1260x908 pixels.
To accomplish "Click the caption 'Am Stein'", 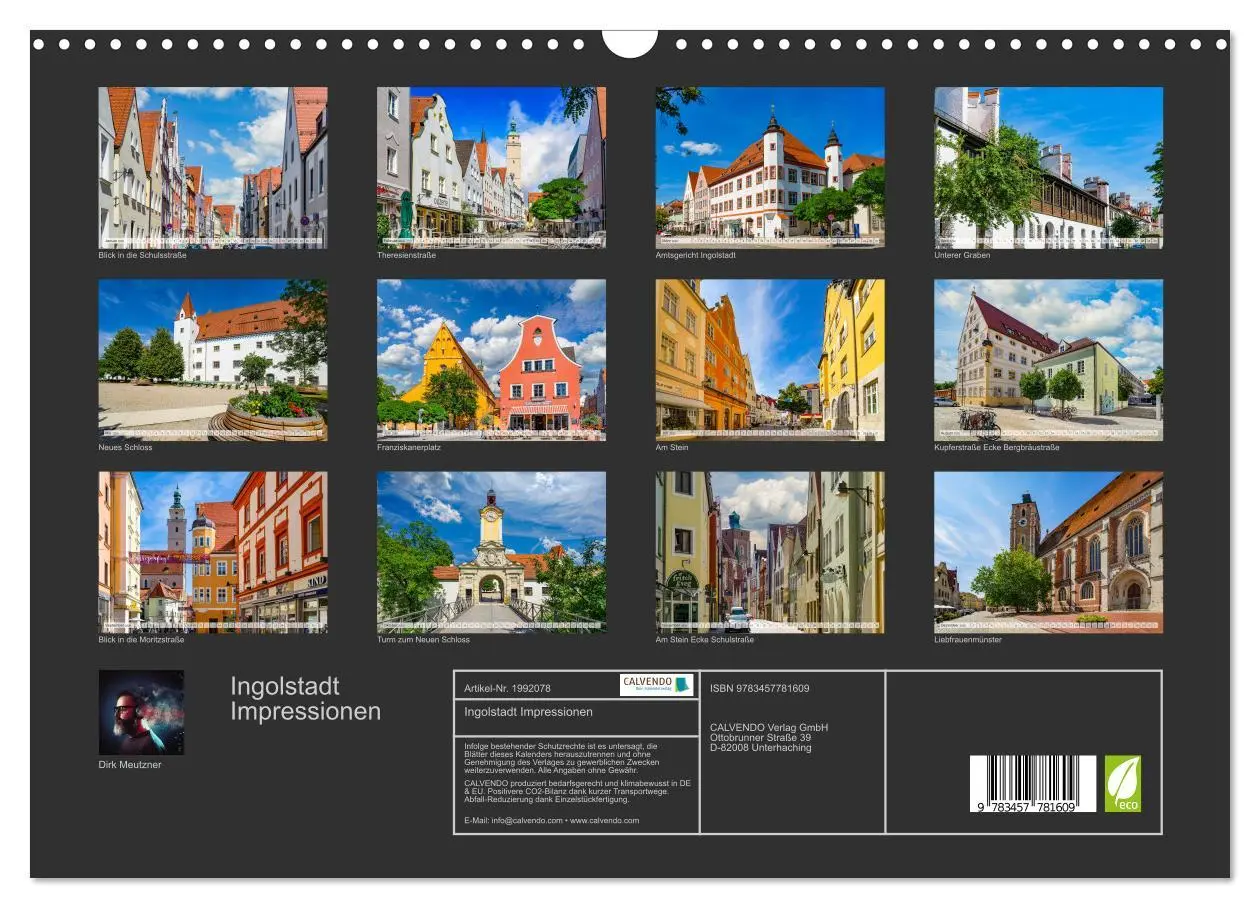I will [x=672, y=447].
